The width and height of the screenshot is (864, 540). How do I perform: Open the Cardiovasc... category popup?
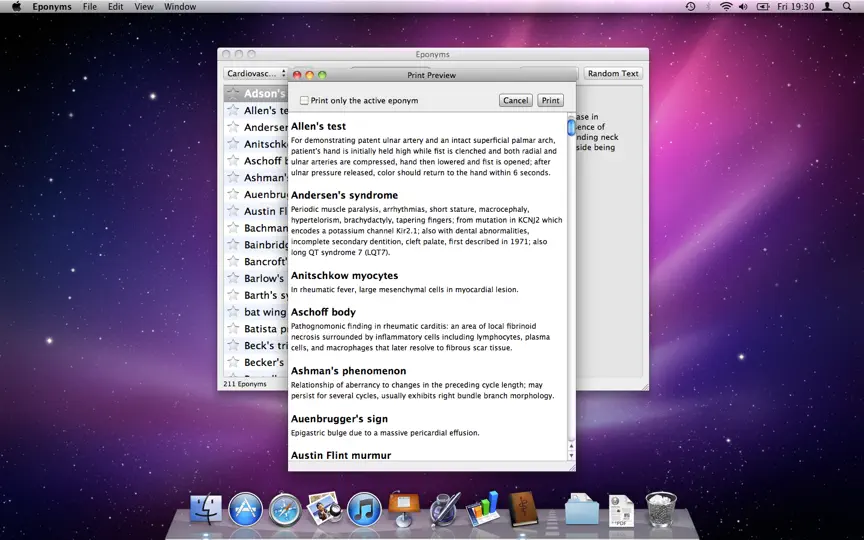(256, 73)
